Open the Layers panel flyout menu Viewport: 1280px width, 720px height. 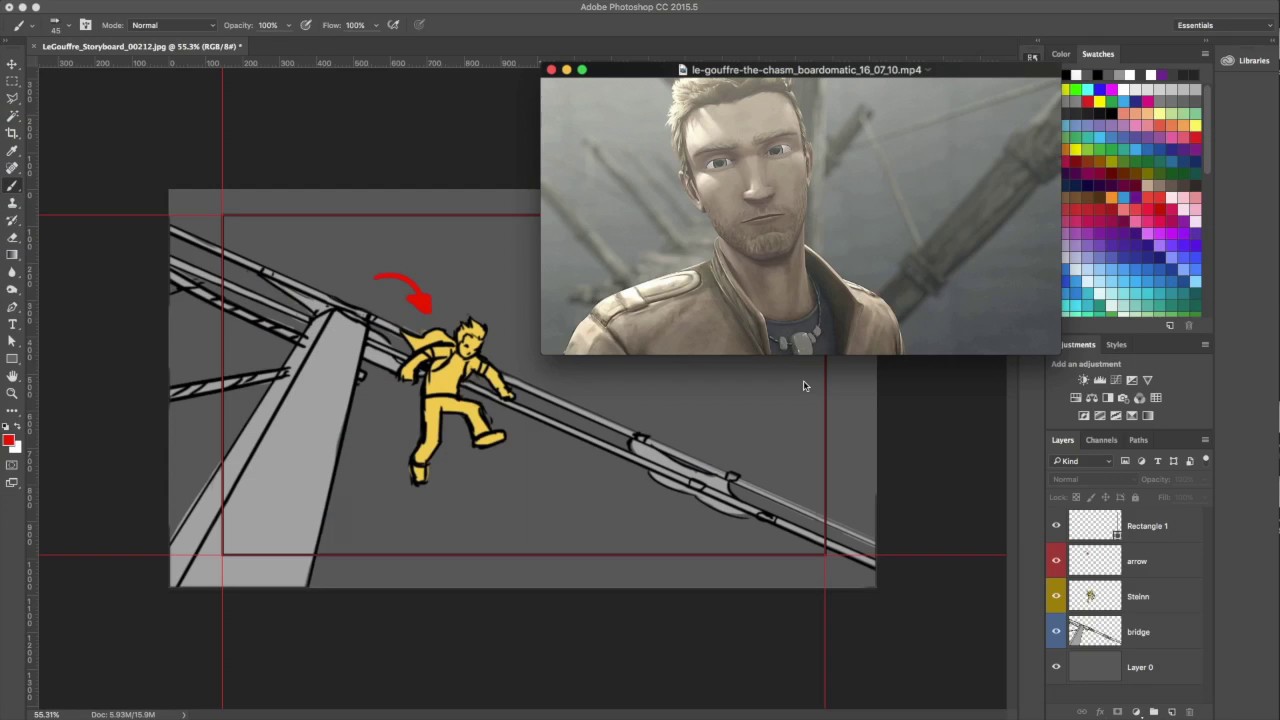point(1205,440)
